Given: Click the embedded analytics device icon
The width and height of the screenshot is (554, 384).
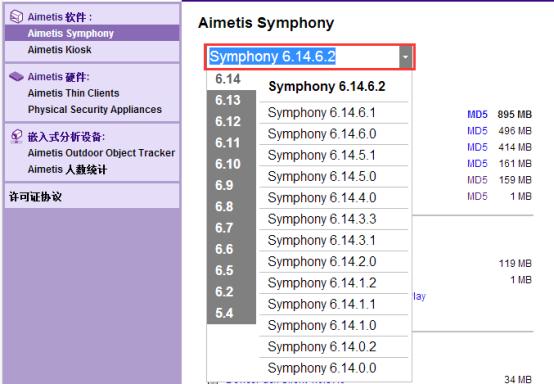Looking at the screenshot, I should (16, 136).
